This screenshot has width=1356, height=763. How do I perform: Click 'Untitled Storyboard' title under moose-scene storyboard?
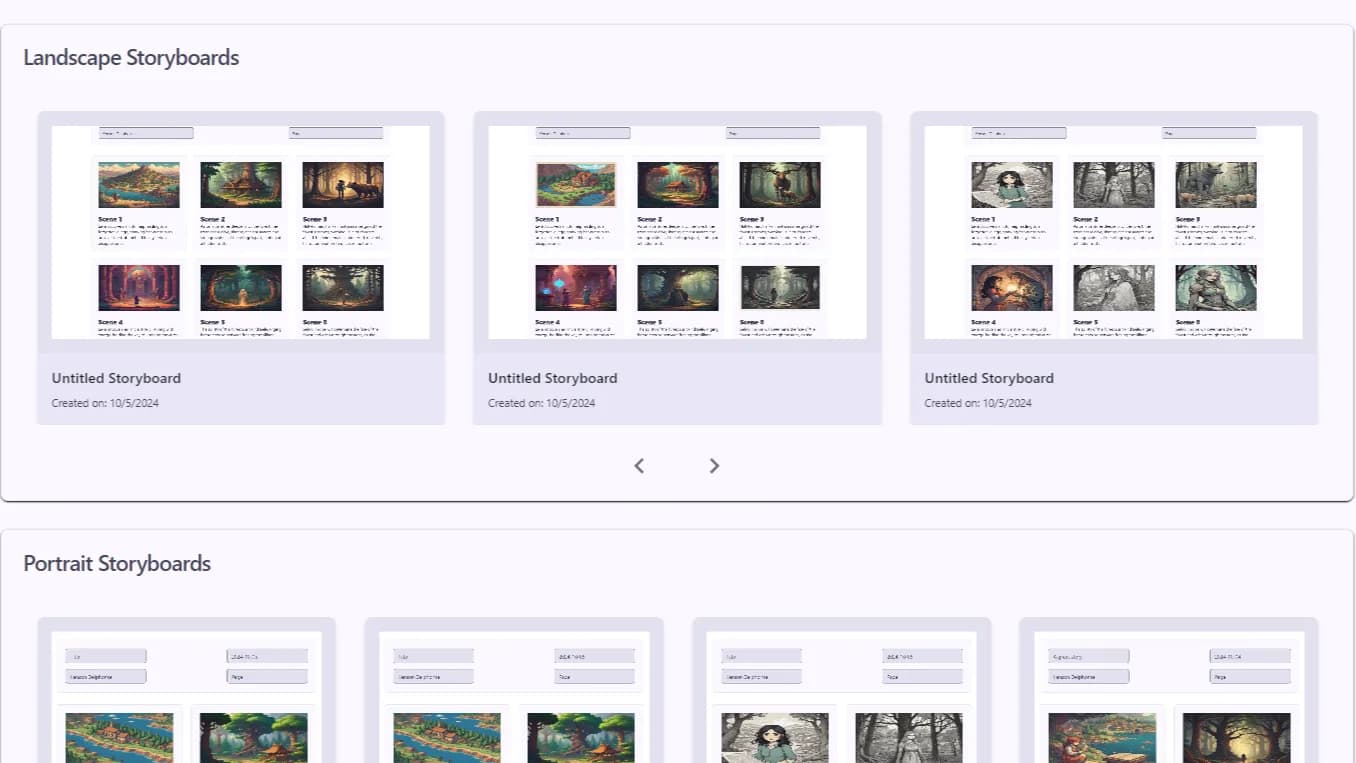tap(553, 378)
